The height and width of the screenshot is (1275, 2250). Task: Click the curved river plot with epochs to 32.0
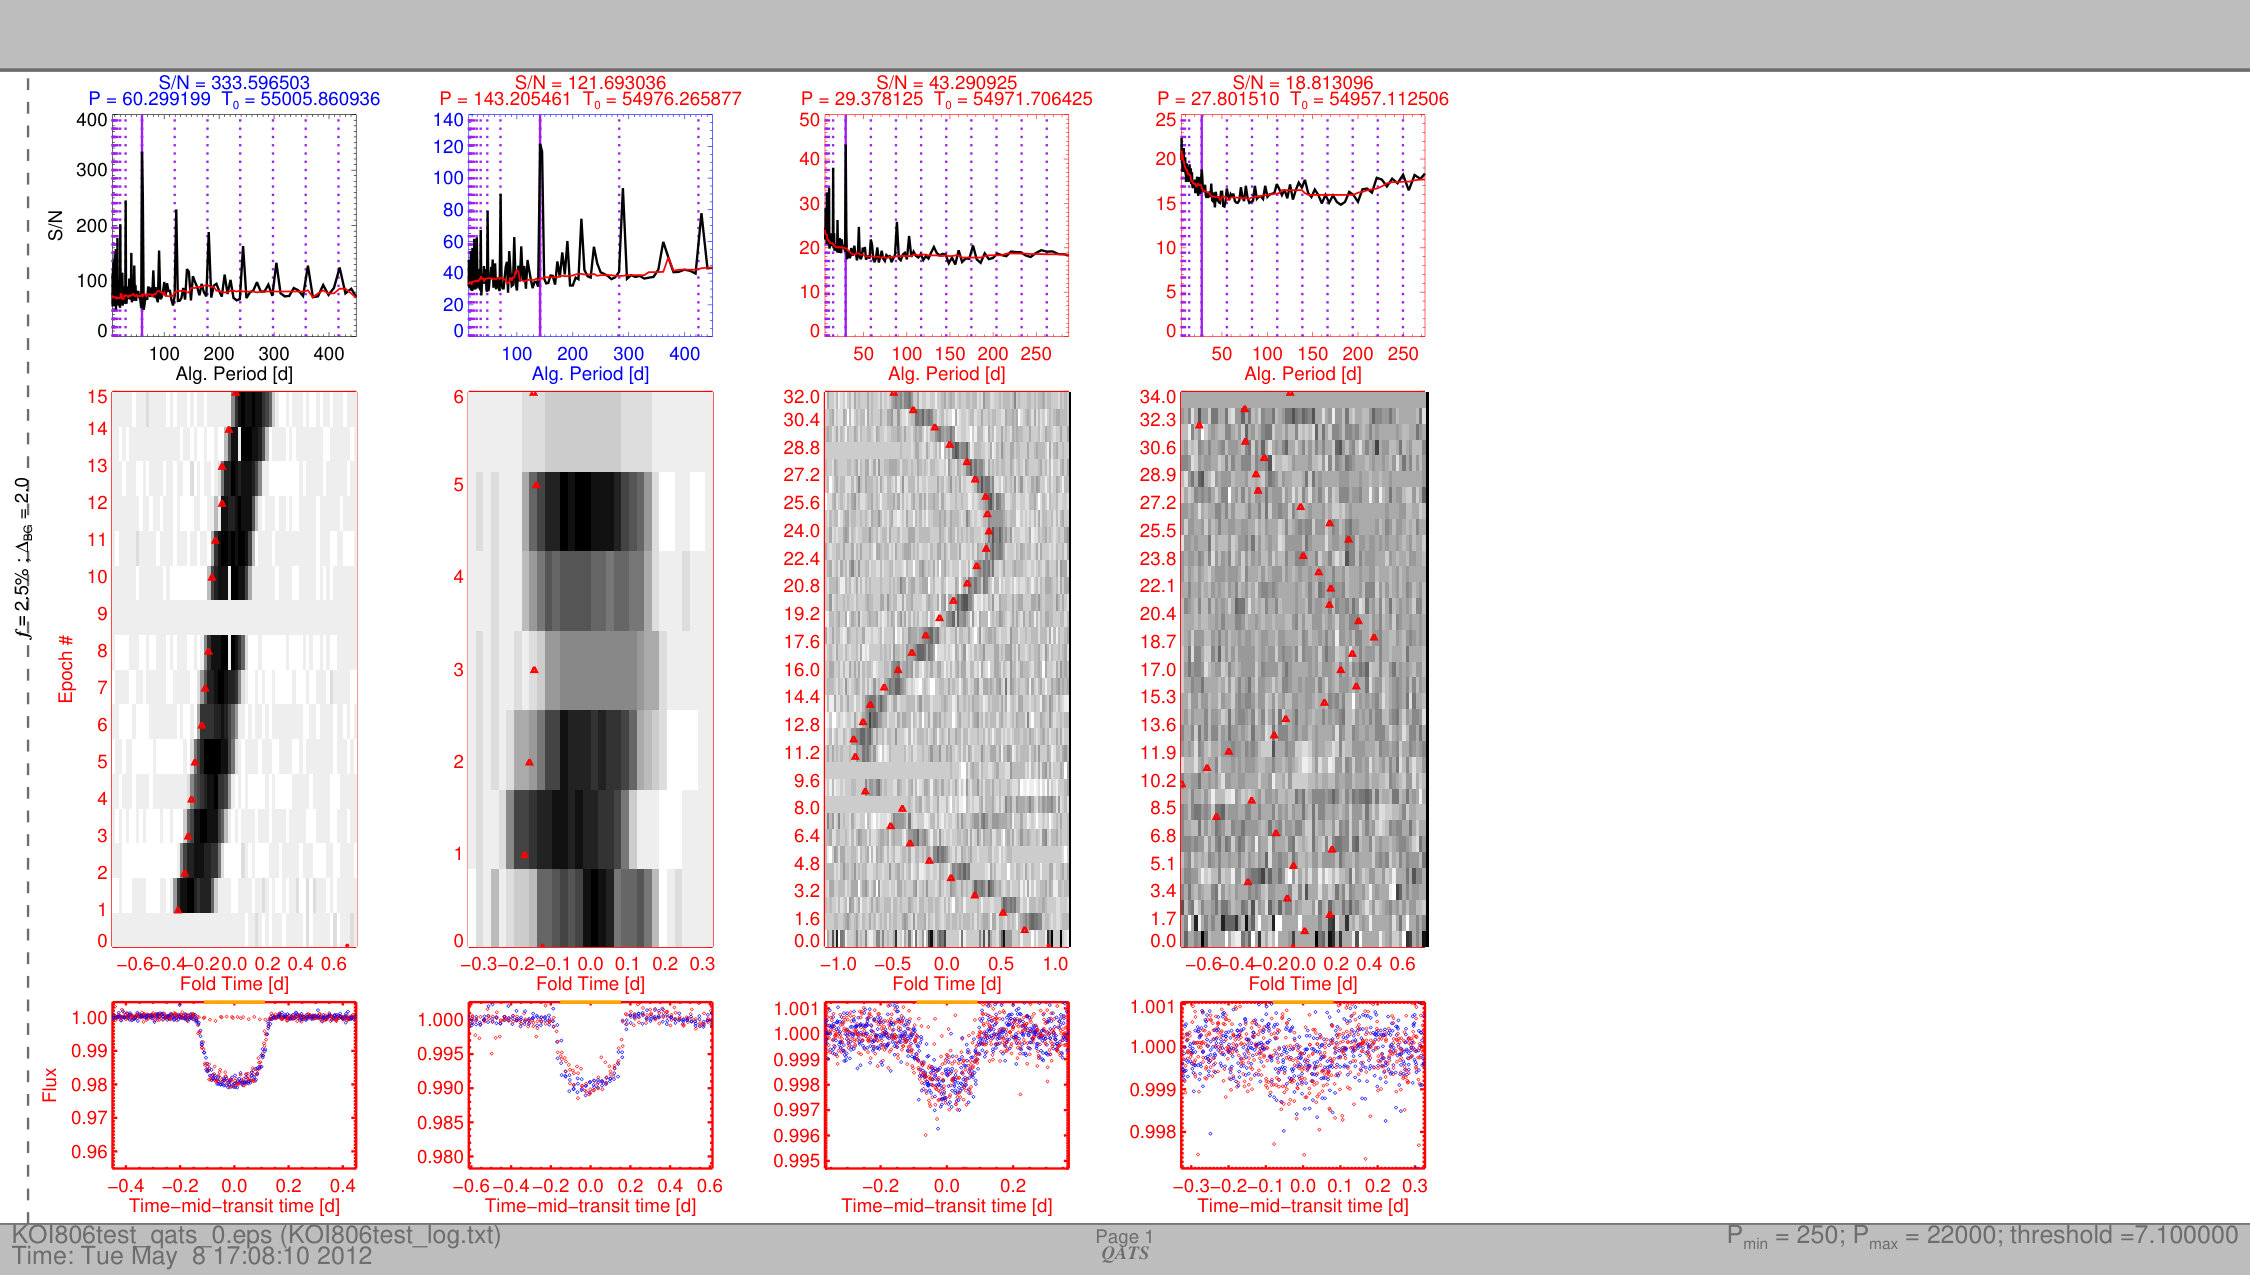pyautogui.click(x=947, y=669)
